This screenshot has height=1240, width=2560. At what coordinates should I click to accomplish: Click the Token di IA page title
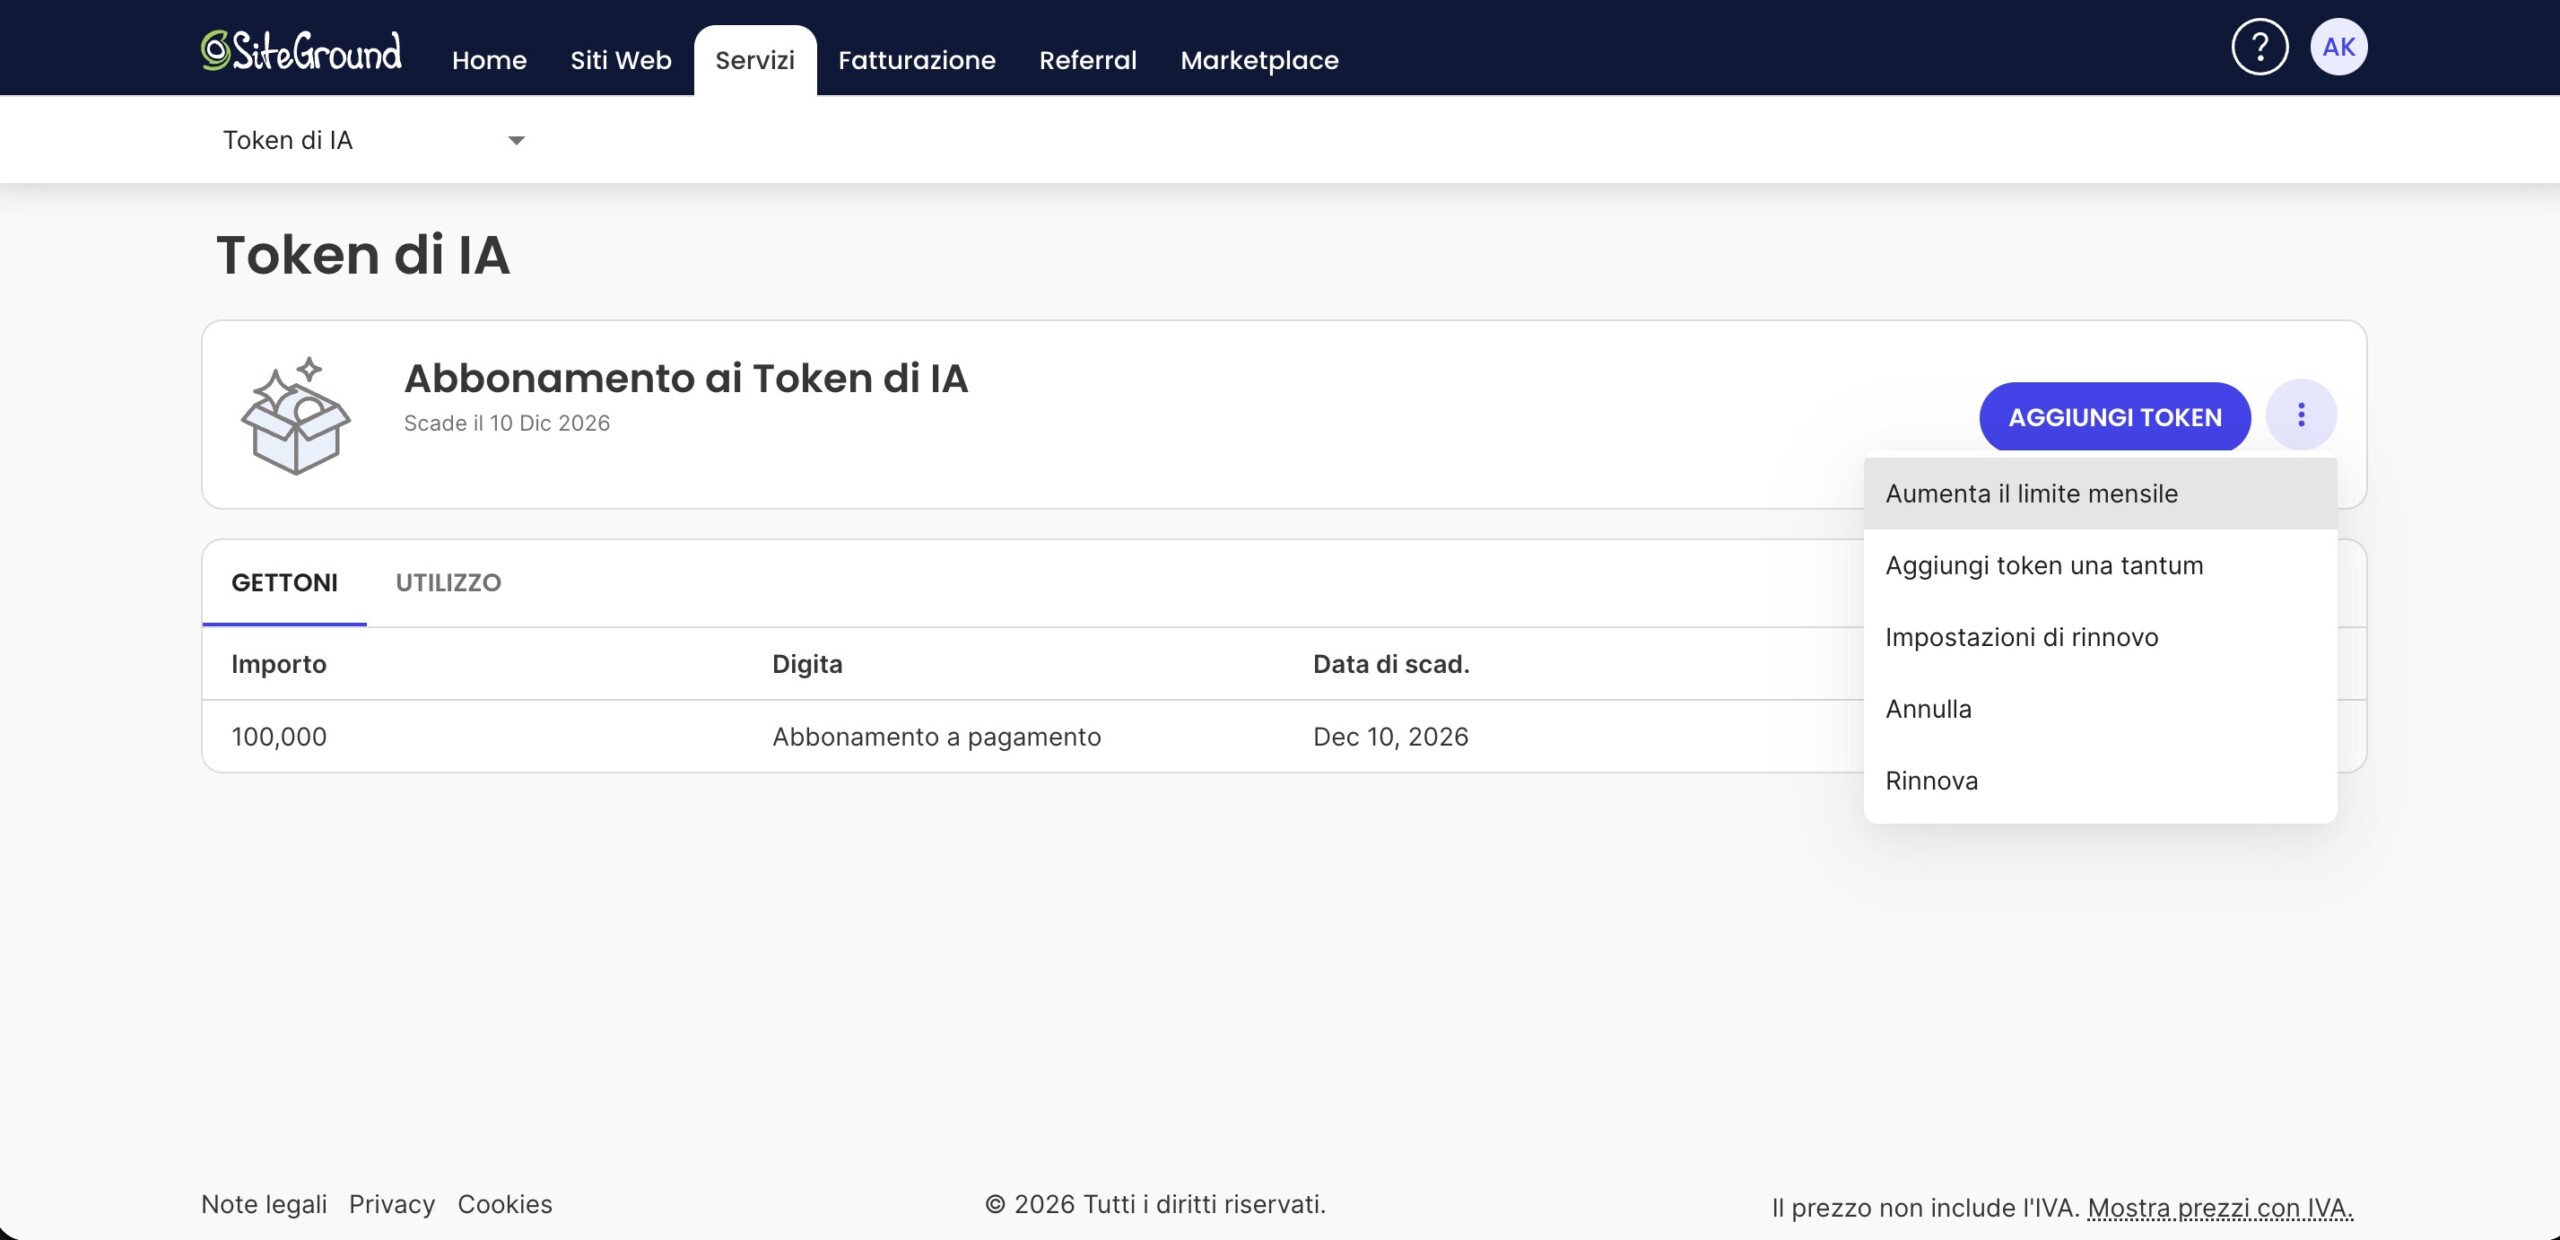point(363,254)
